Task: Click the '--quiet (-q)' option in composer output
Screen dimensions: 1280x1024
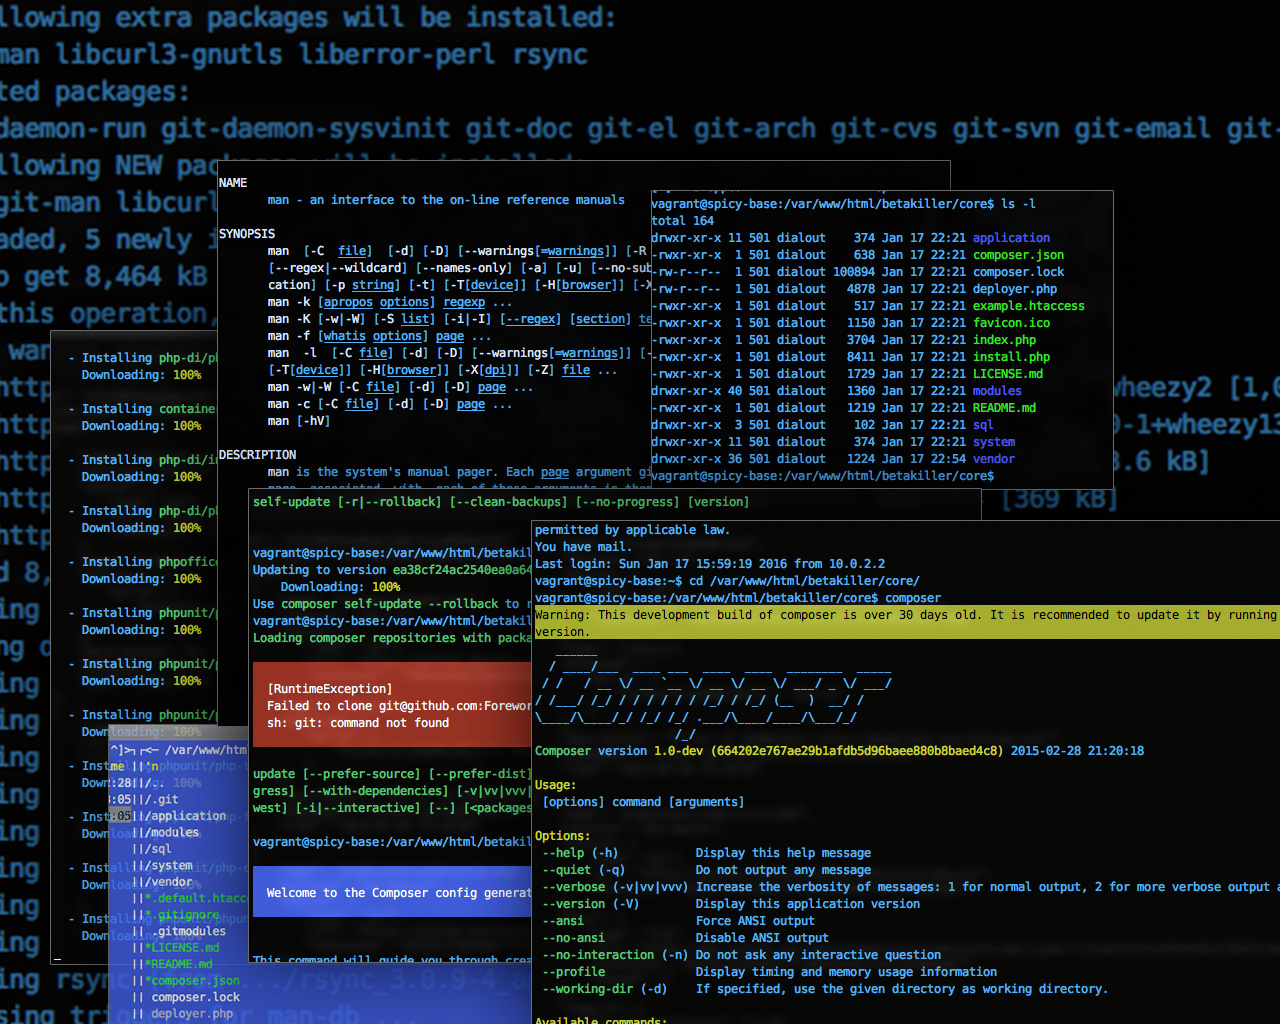Action: pyautogui.click(x=583, y=870)
